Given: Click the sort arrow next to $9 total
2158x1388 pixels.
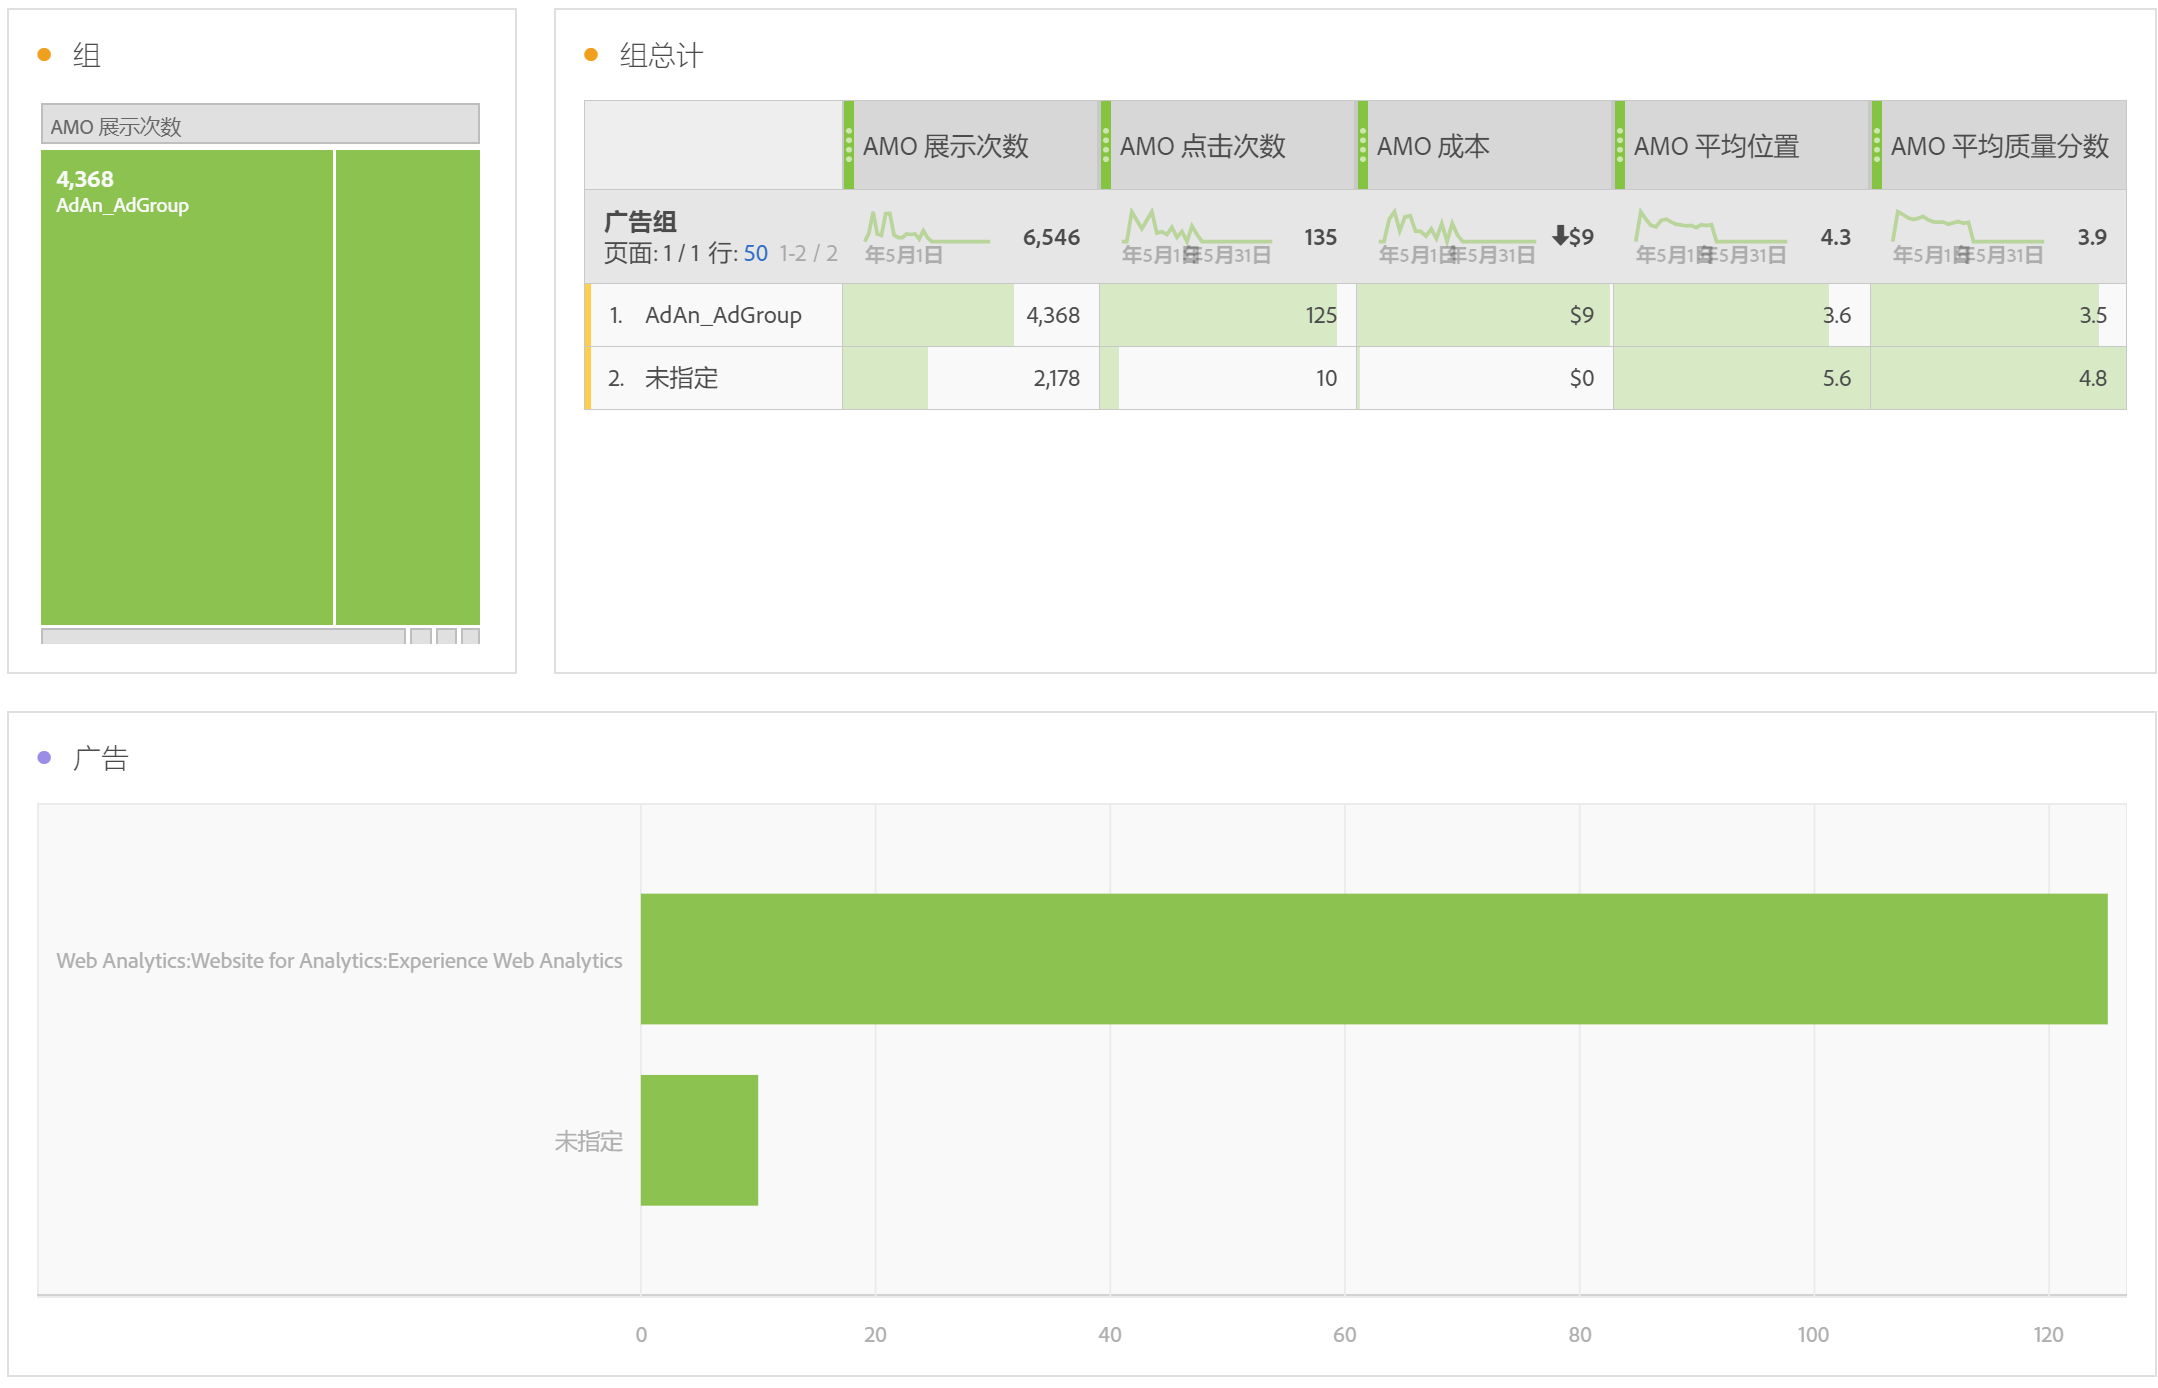Looking at the screenshot, I should click(1560, 236).
